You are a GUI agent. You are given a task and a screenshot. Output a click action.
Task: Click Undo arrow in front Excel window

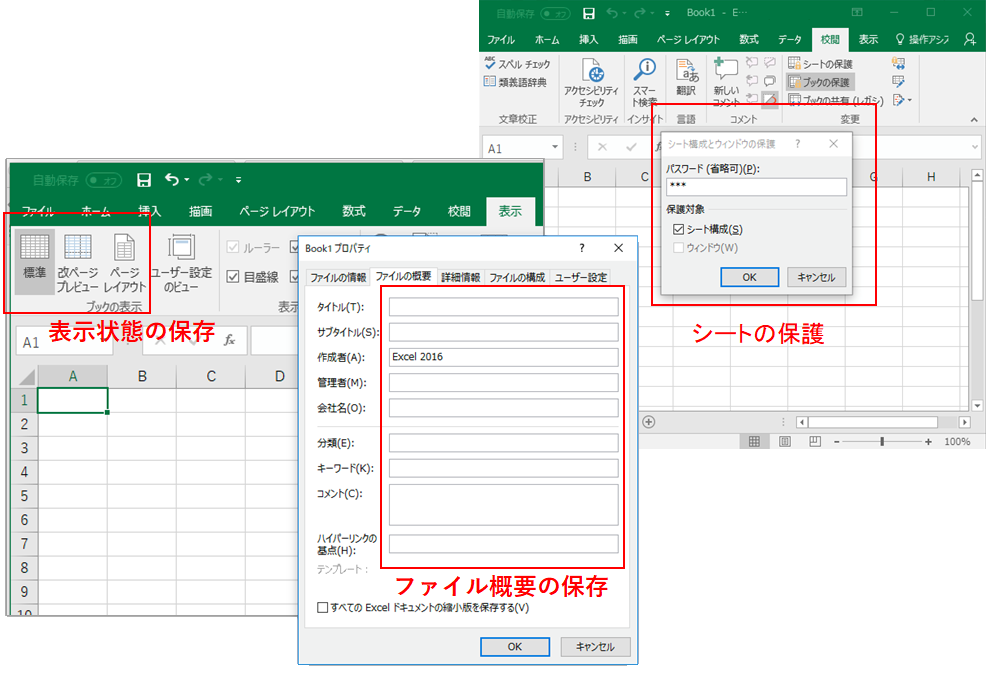(x=172, y=180)
